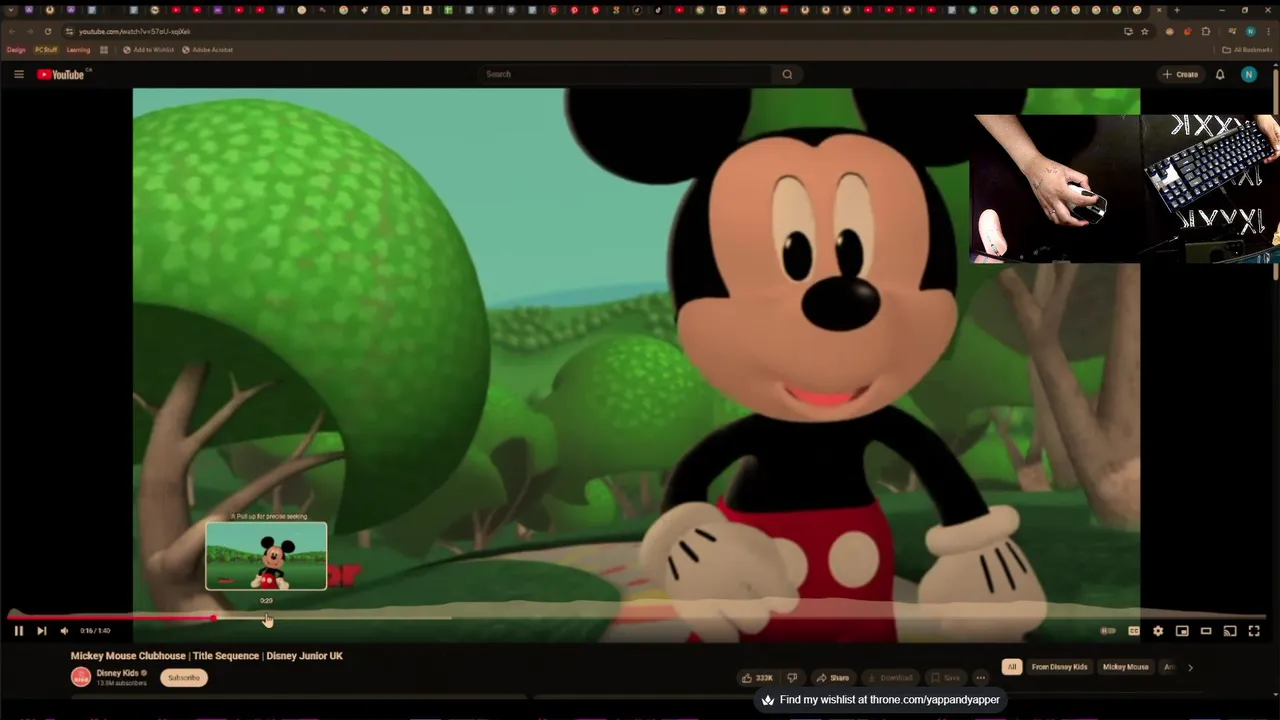Open more actions three-dot menu
This screenshot has height=720, width=1280.
980,678
